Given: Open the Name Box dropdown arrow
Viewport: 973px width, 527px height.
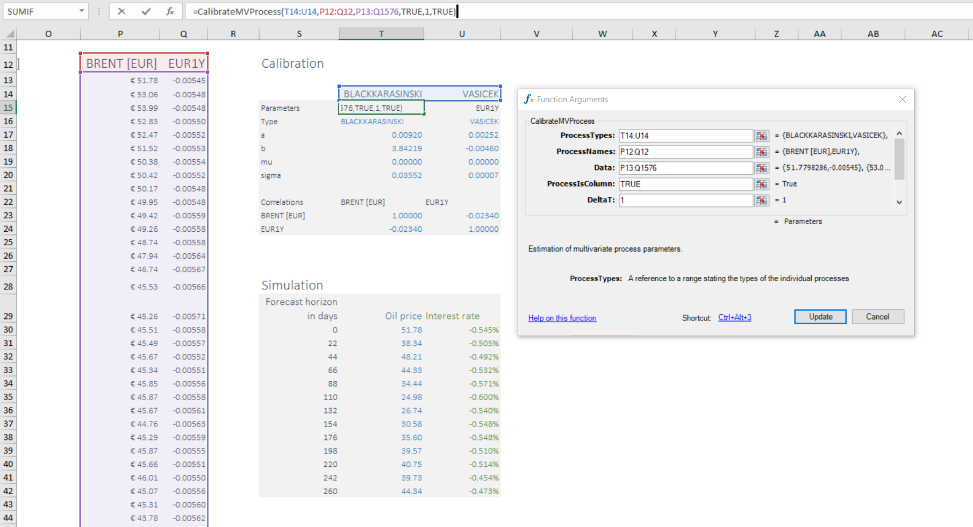Looking at the screenshot, I should coord(81,11).
